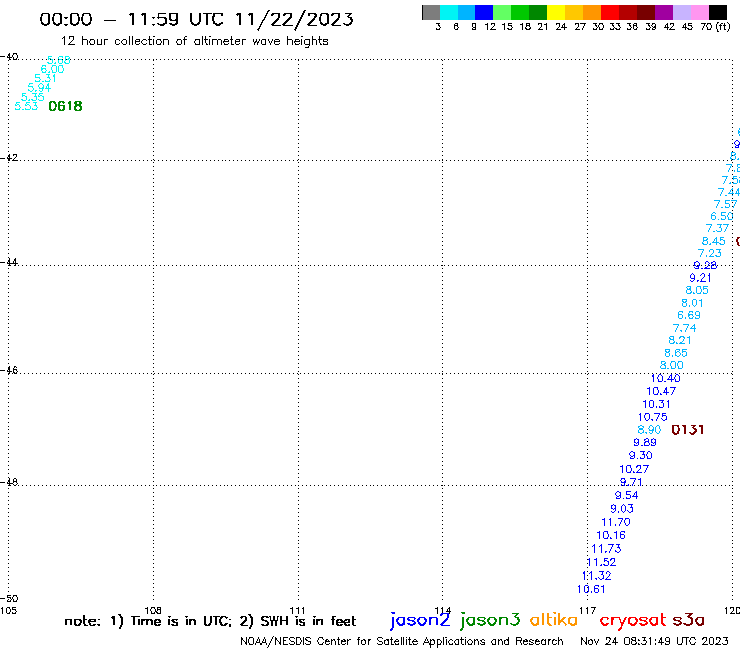Click the 108 longitude axis label

153,610
